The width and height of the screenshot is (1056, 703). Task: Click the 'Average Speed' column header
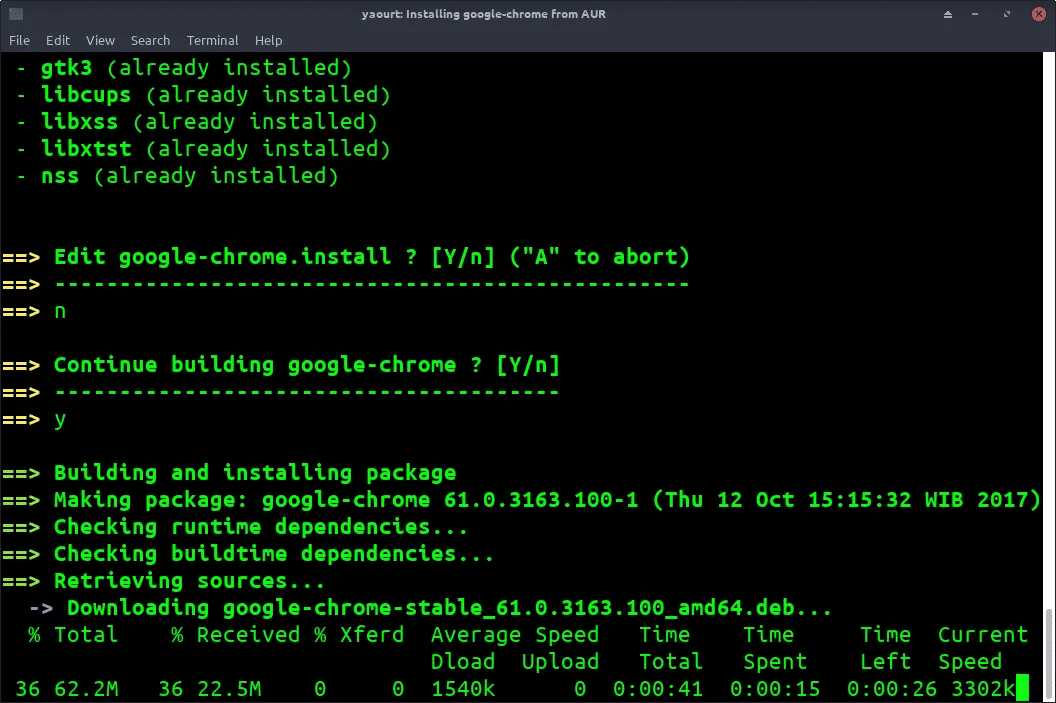(515, 635)
